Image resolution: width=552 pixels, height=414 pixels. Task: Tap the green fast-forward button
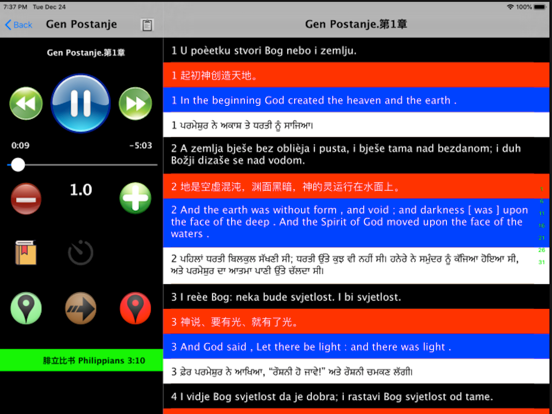click(136, 104)
